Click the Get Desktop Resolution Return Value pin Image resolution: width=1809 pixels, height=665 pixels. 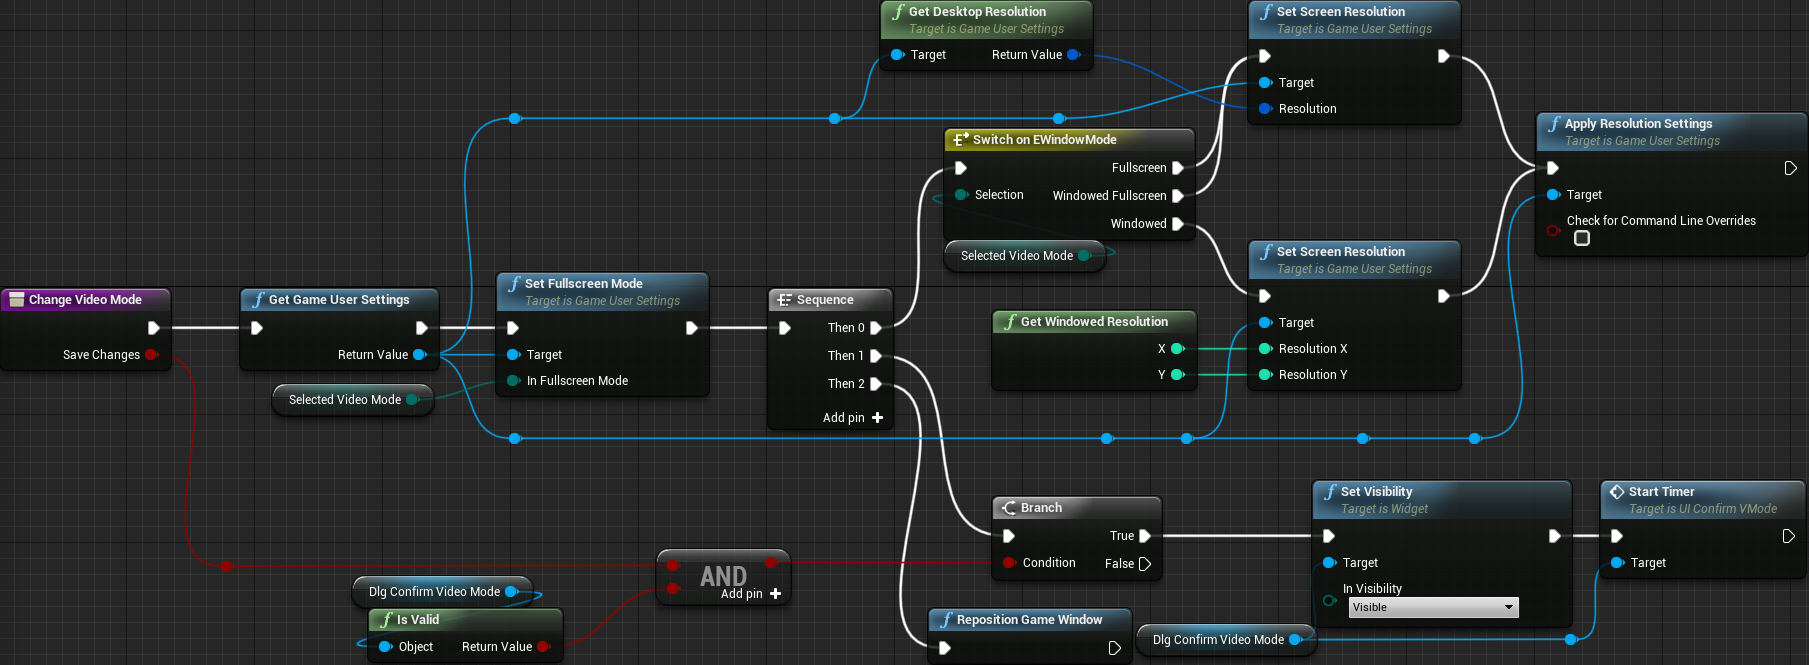point(1074,55)
